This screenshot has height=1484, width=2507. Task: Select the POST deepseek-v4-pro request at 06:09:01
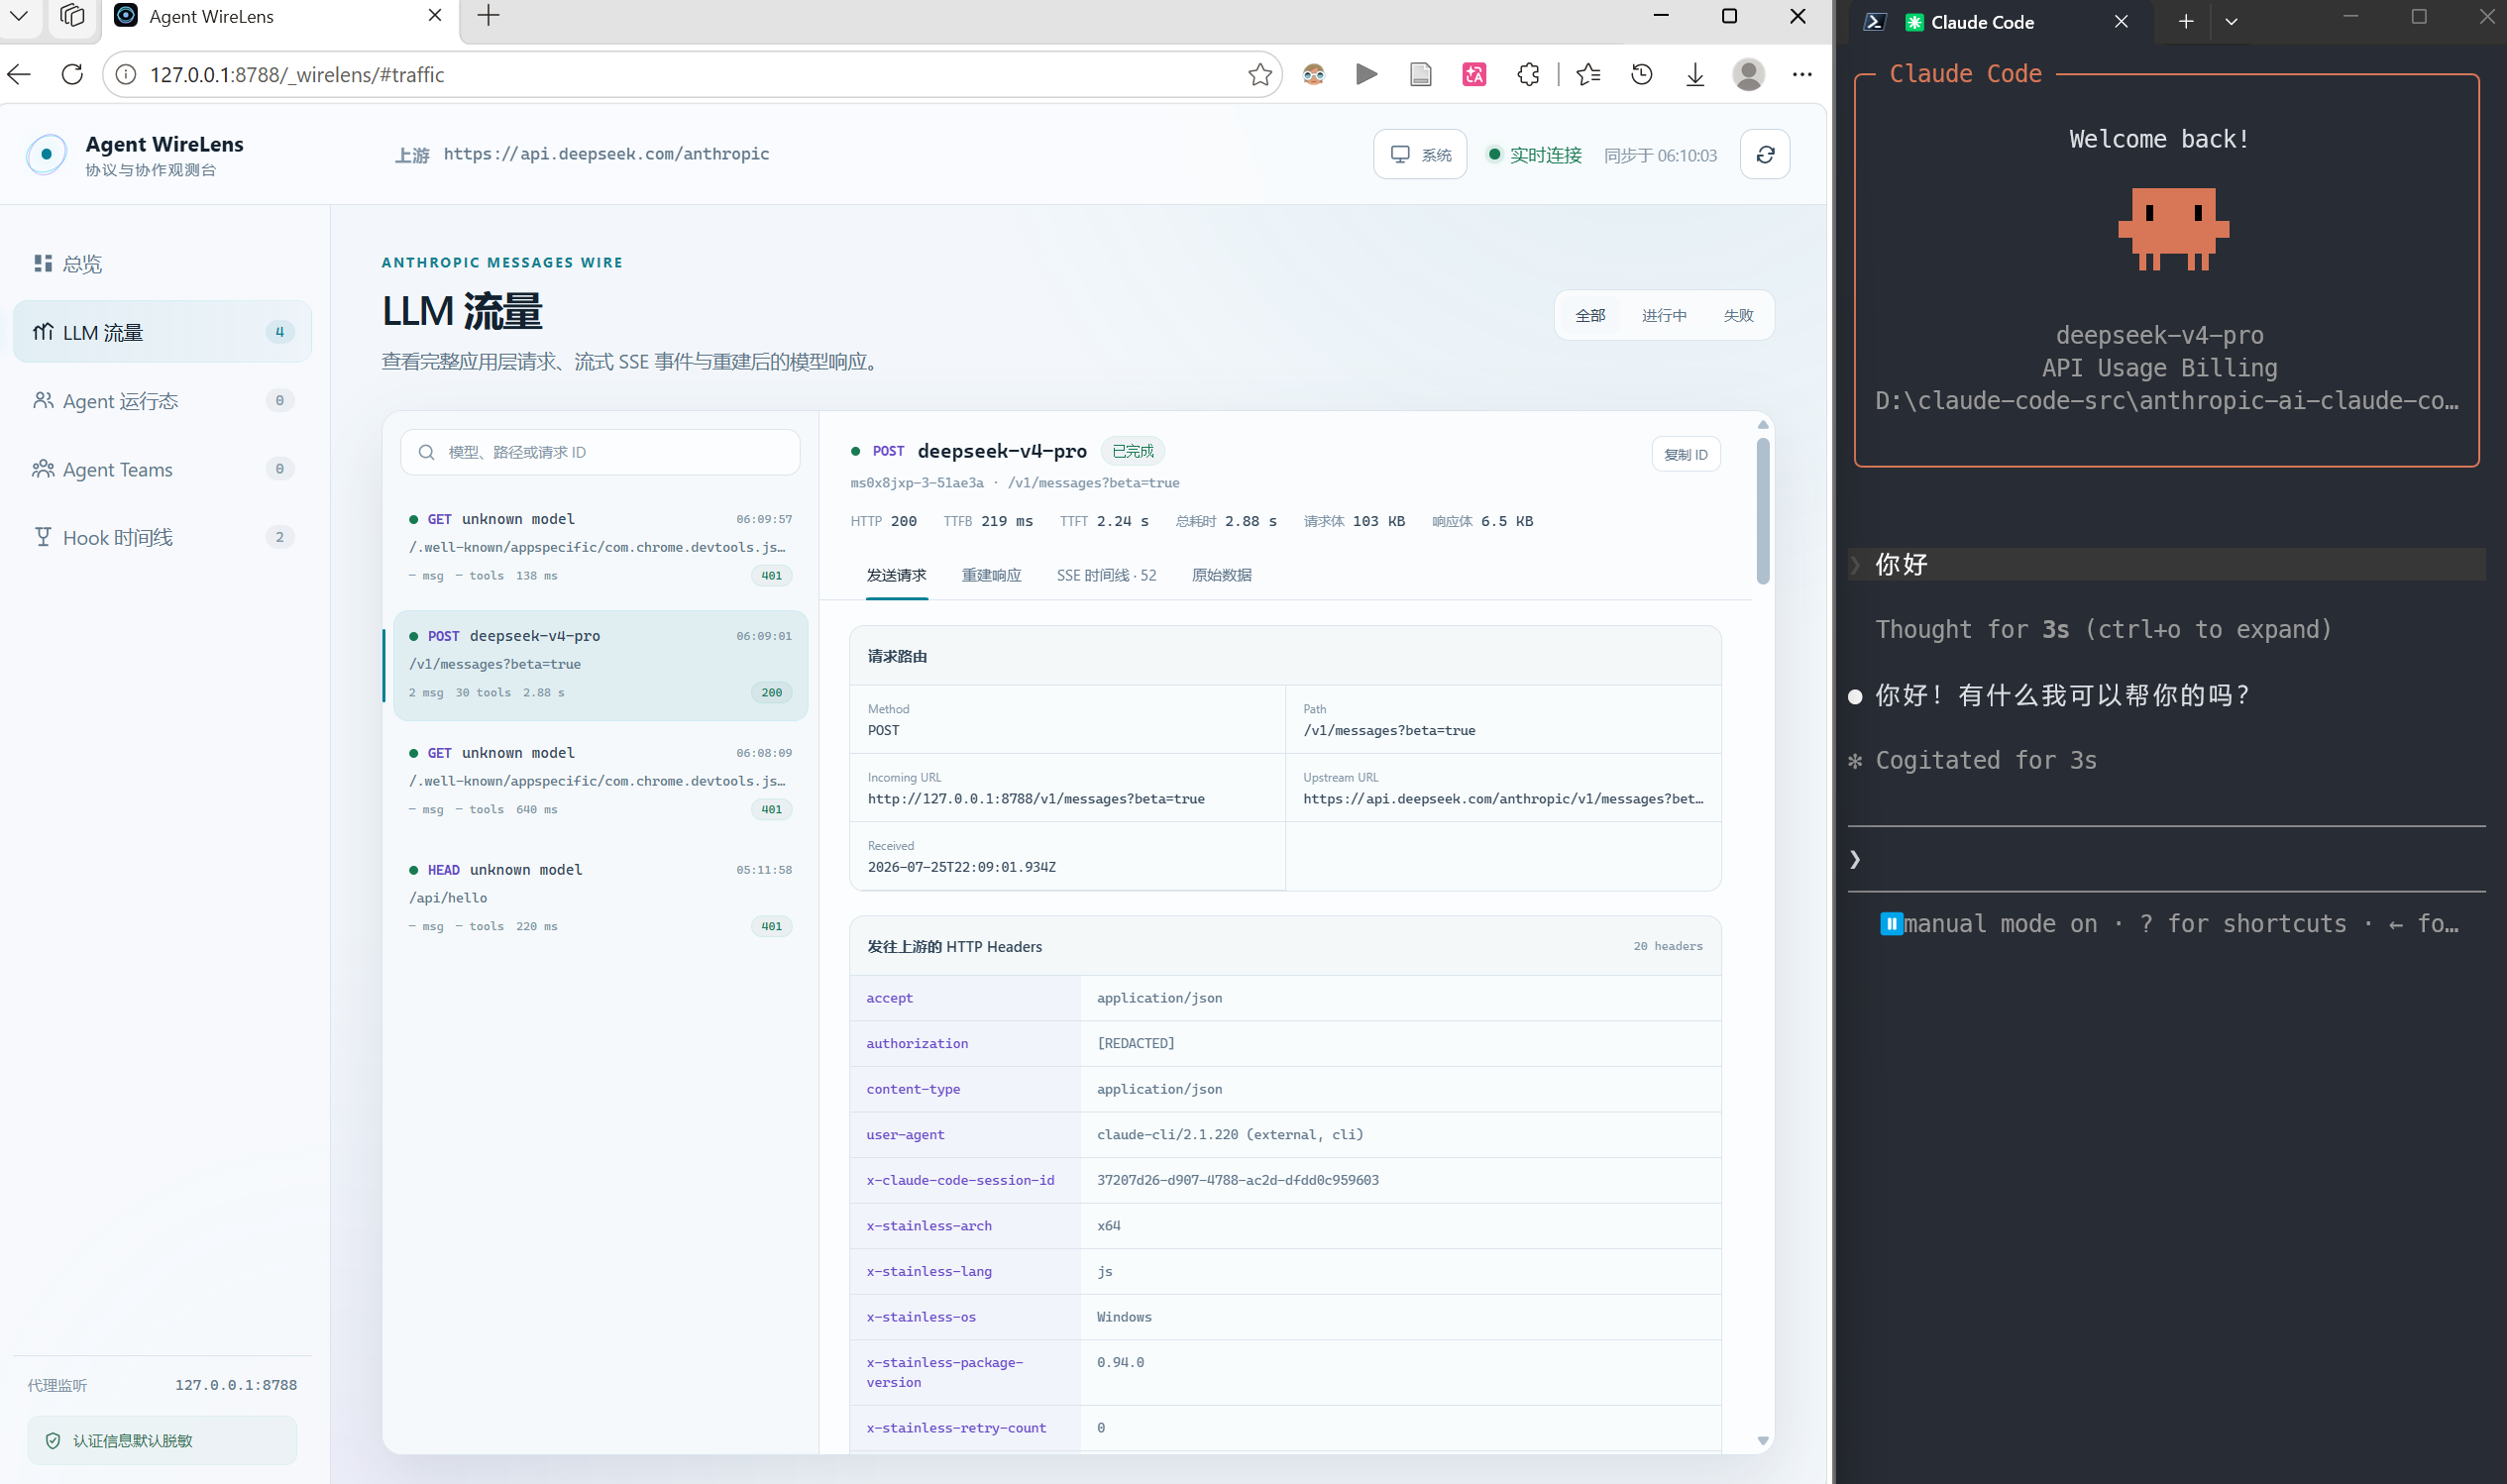(x=600, y=665)
